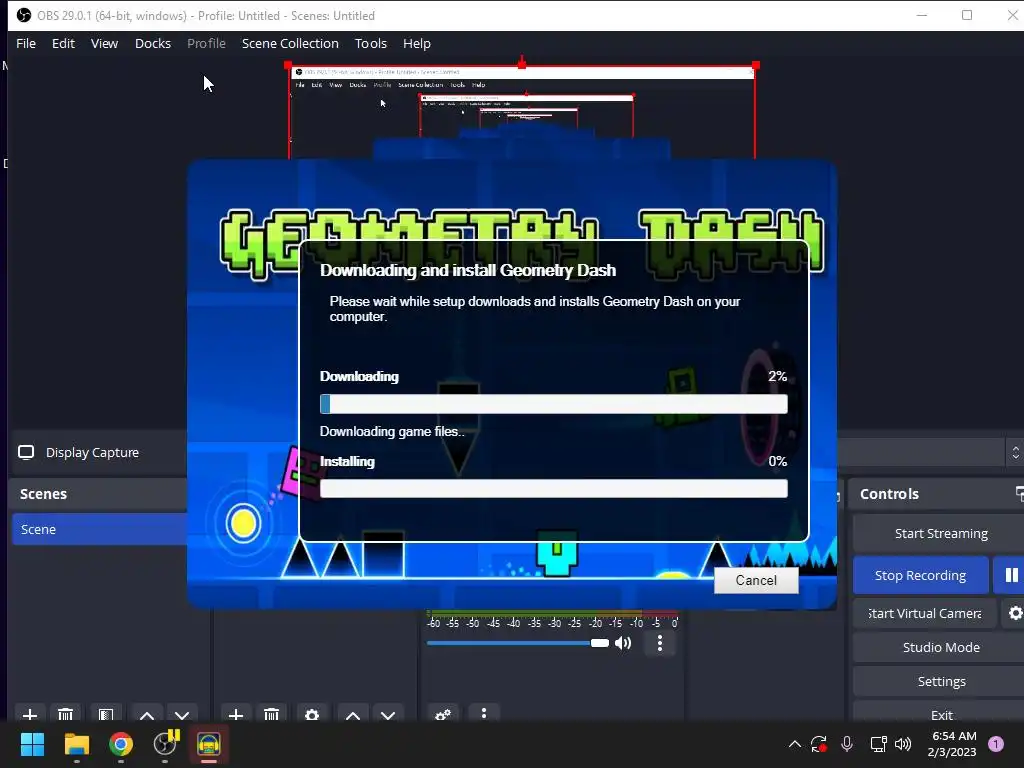This screenshot has width=1024, height=768.
Task: Select the Scene item in Scenes list
Action: pos(100,529)
